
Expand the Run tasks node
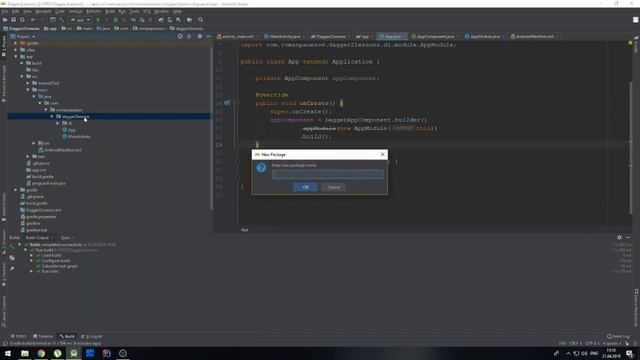(x=31, y=271)
